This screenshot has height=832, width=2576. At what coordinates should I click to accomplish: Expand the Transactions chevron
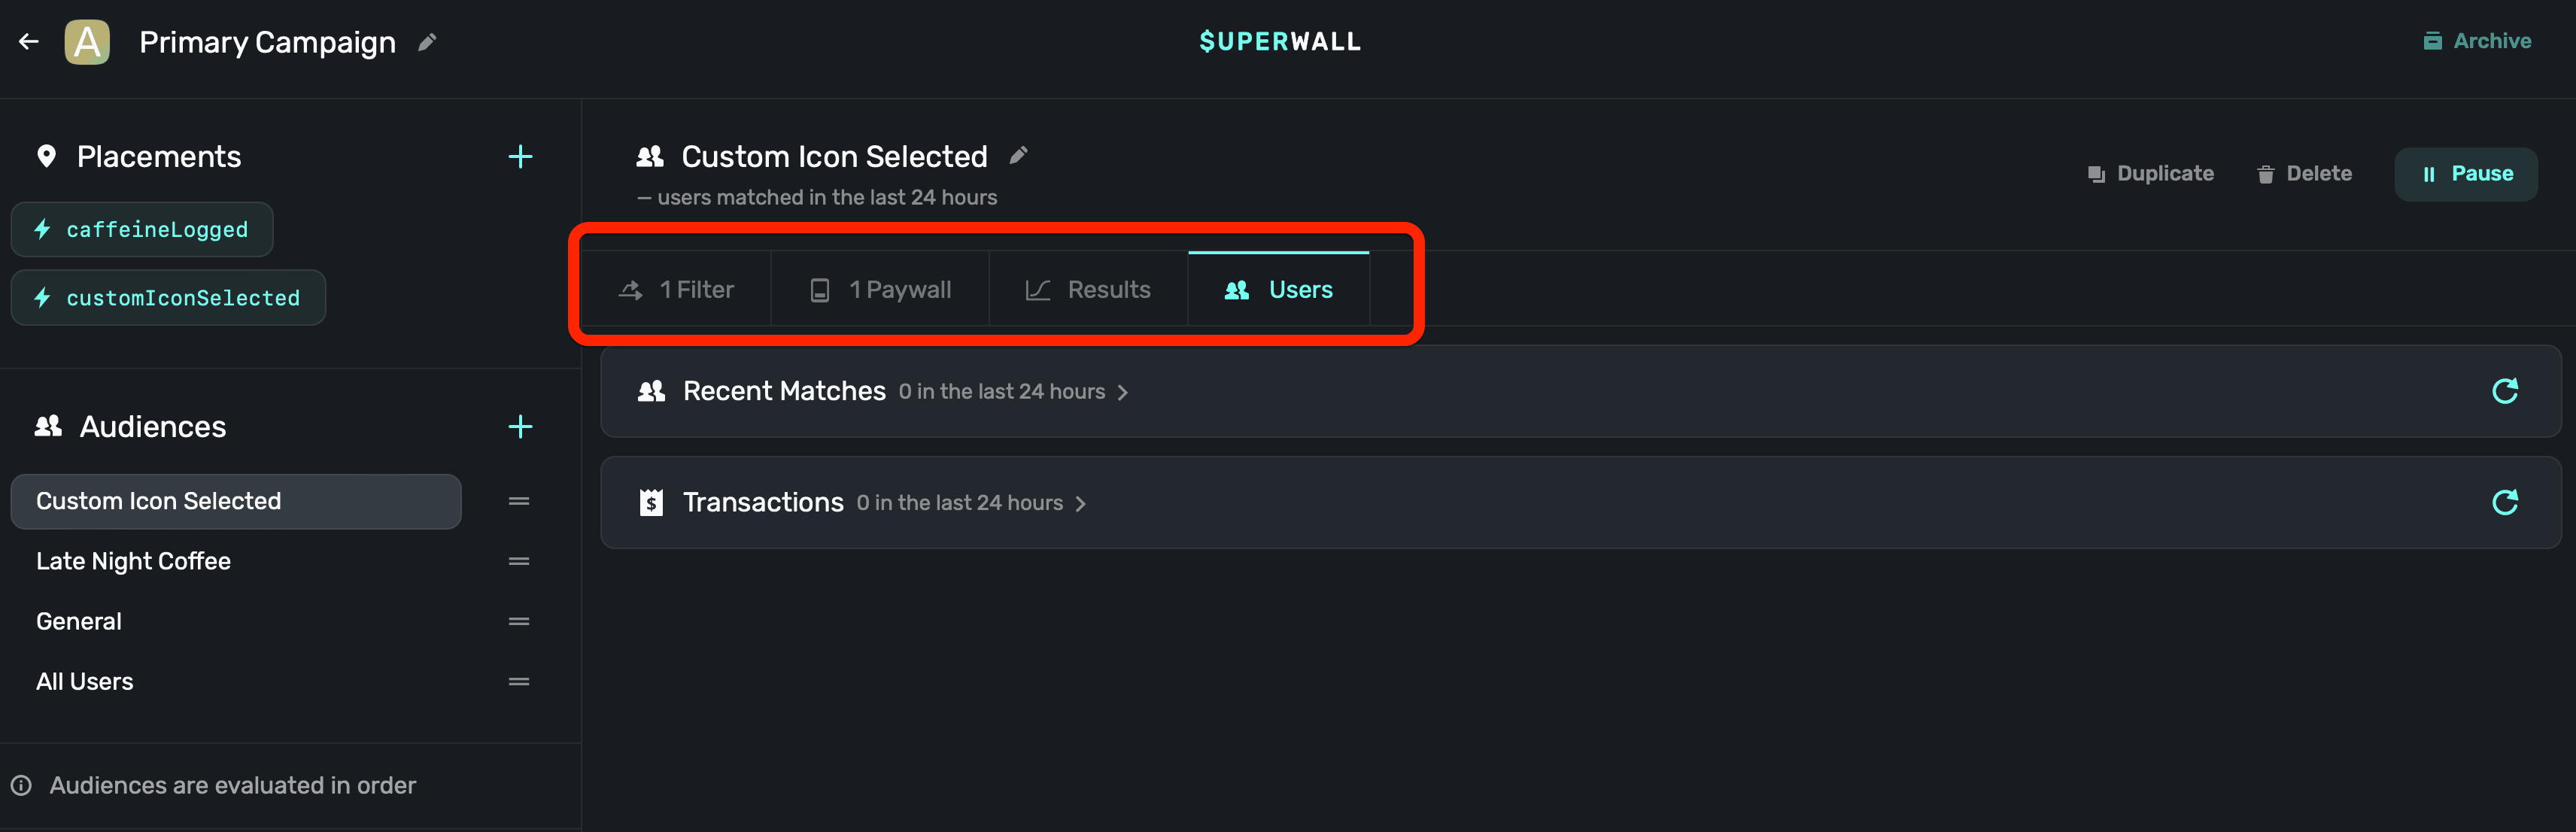1081,503
